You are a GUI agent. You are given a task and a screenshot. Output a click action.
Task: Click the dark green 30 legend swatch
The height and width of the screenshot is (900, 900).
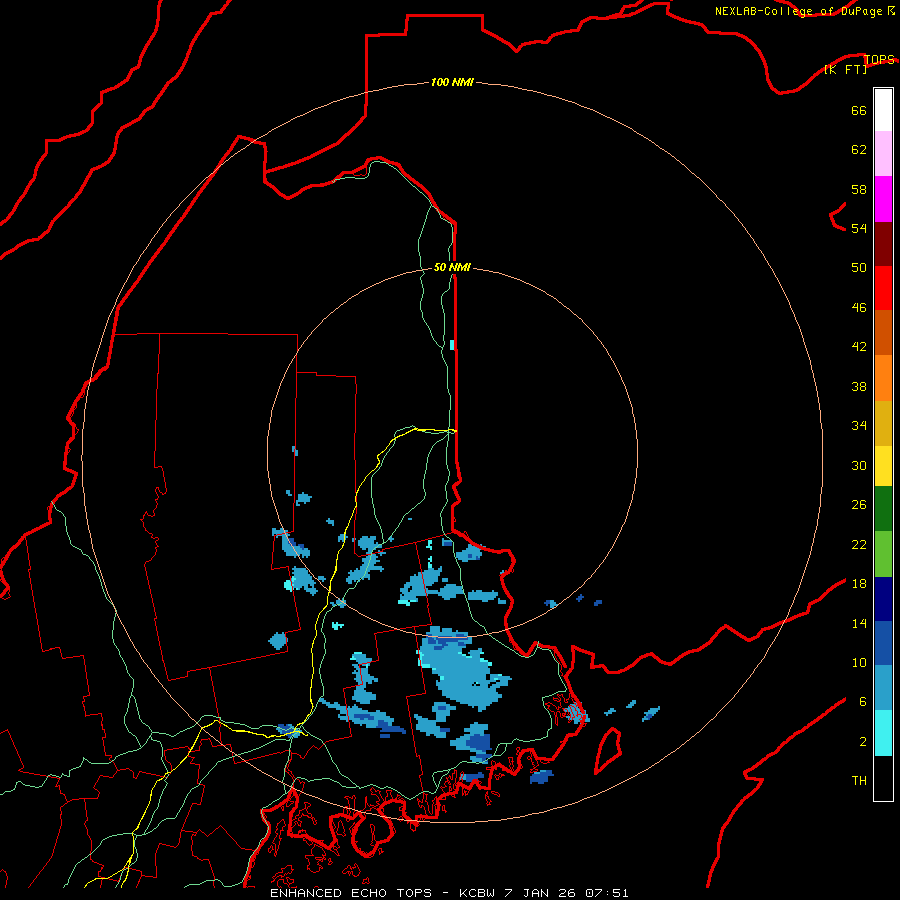point(883,509)
